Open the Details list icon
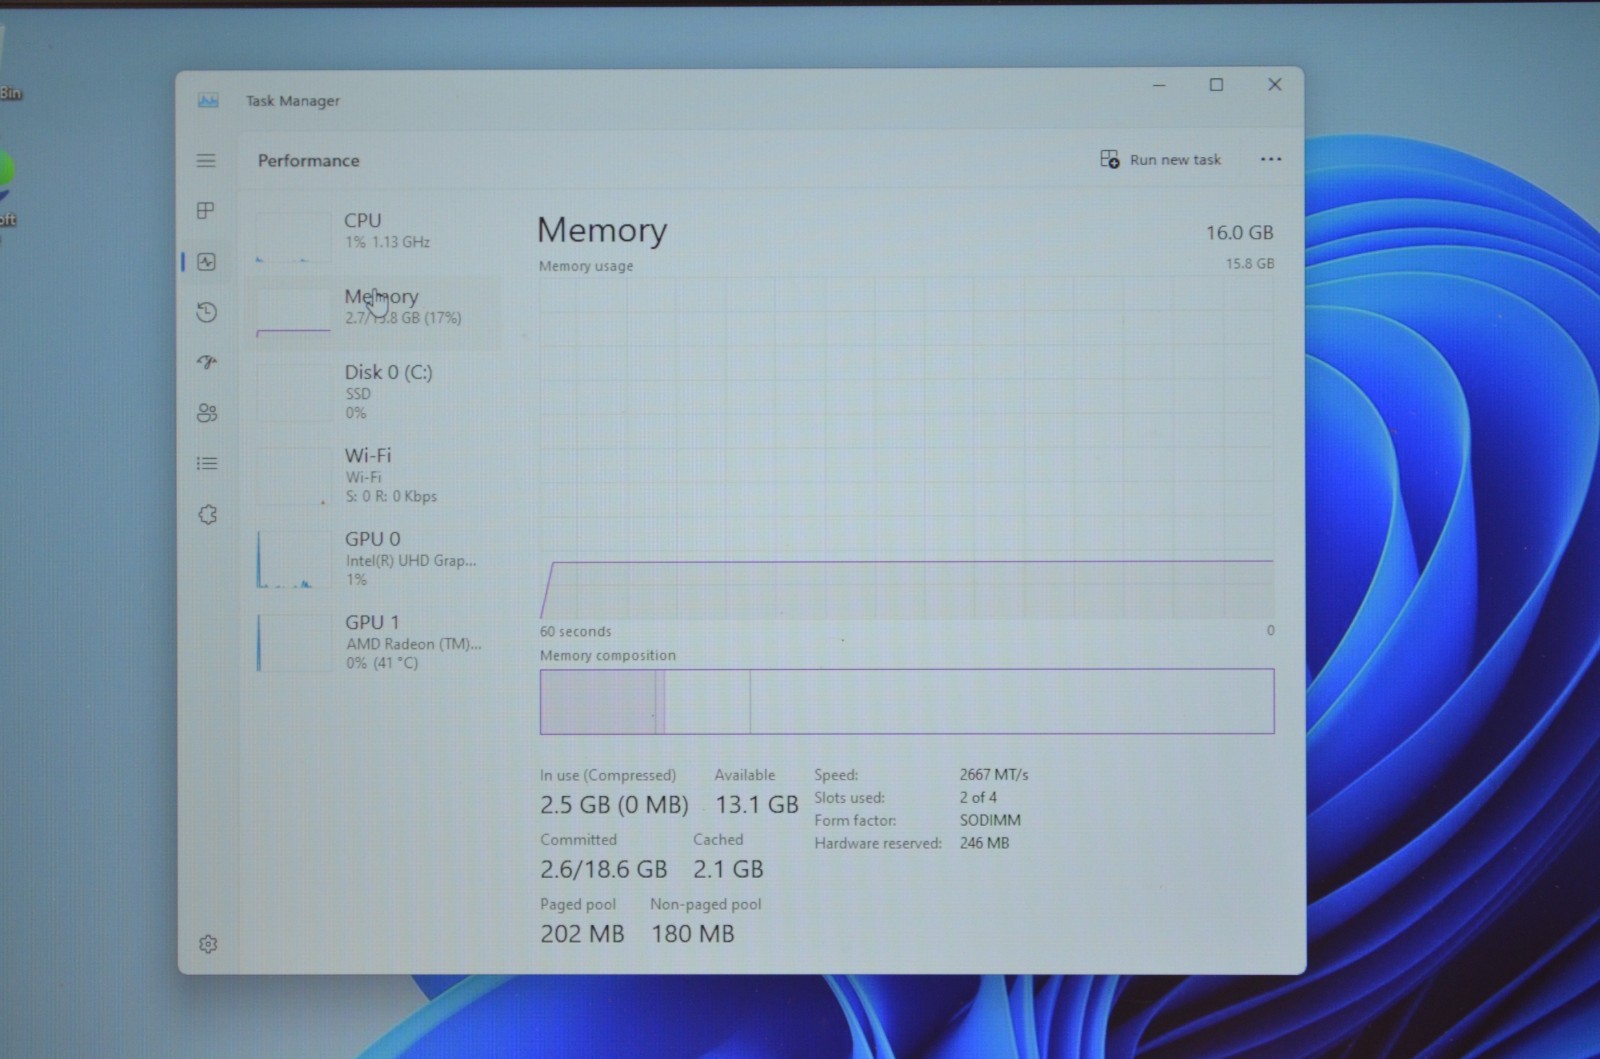1600x1059 pixels. coord(207,463)
